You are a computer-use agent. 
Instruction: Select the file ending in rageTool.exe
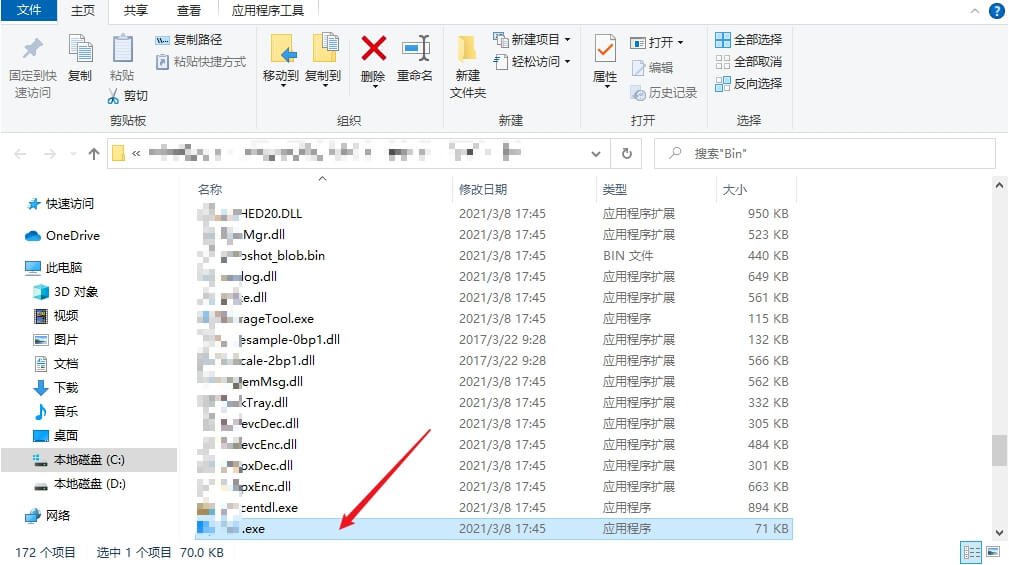[x=493, y=319]
